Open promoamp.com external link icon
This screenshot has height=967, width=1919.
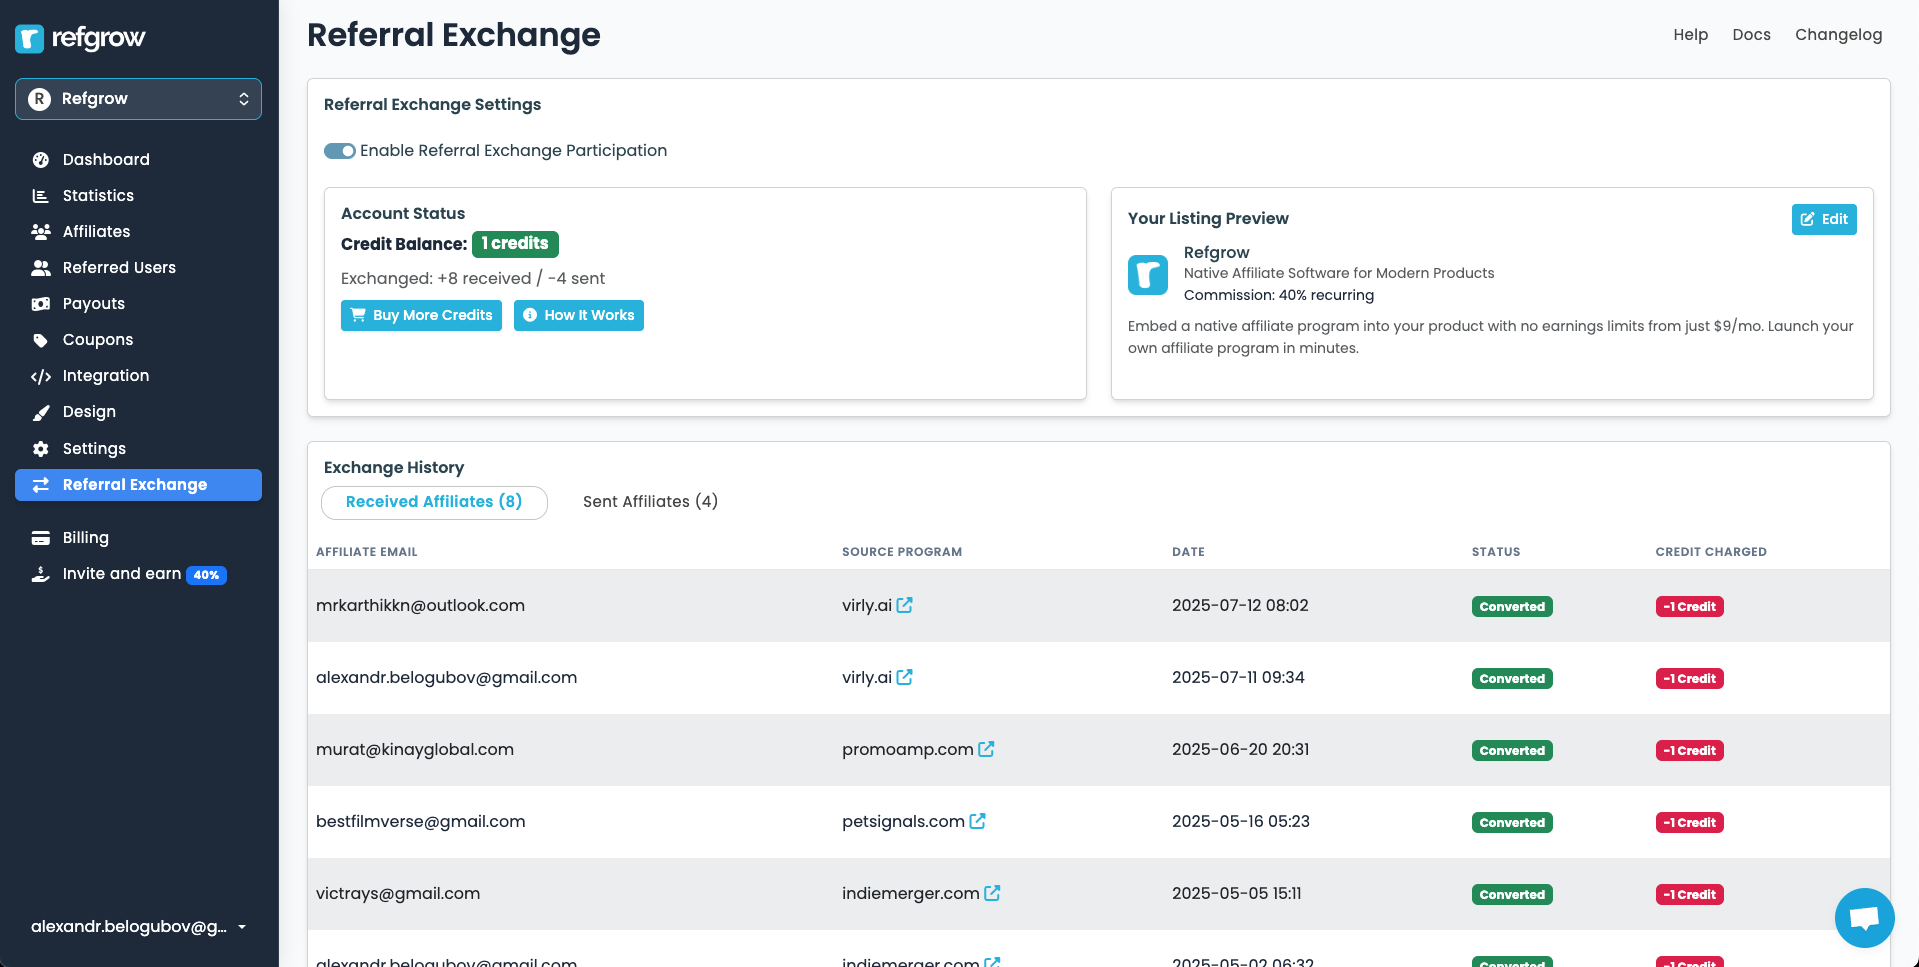[986, 749]
